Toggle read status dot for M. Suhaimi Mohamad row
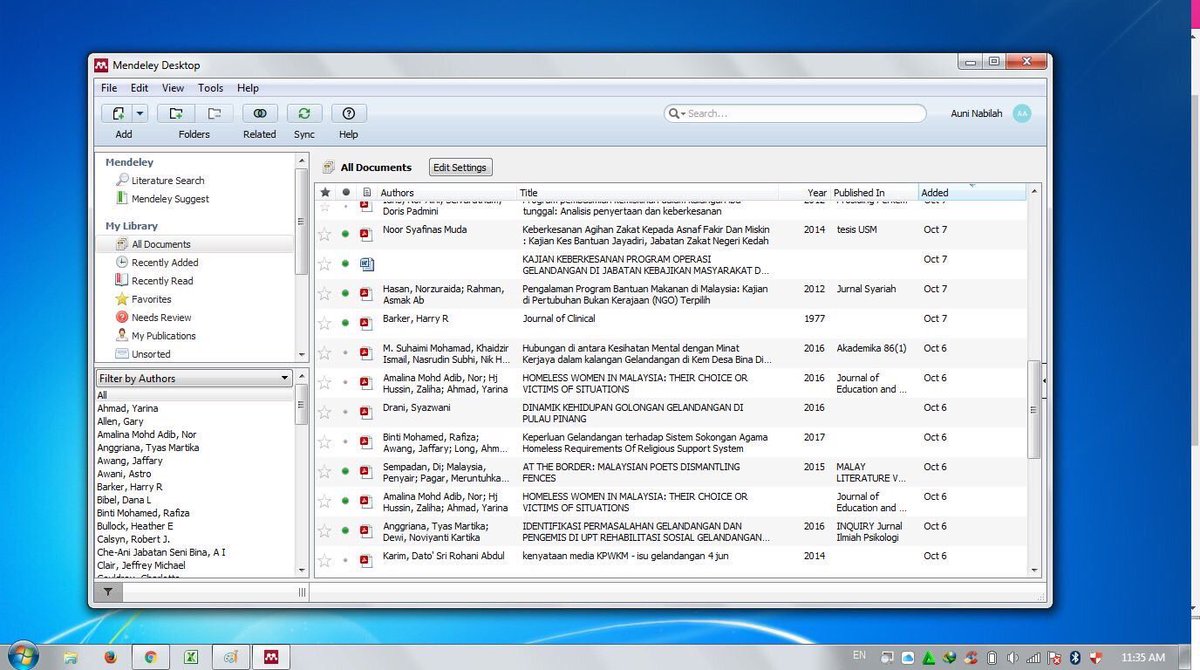 click(x=346, y=353)
